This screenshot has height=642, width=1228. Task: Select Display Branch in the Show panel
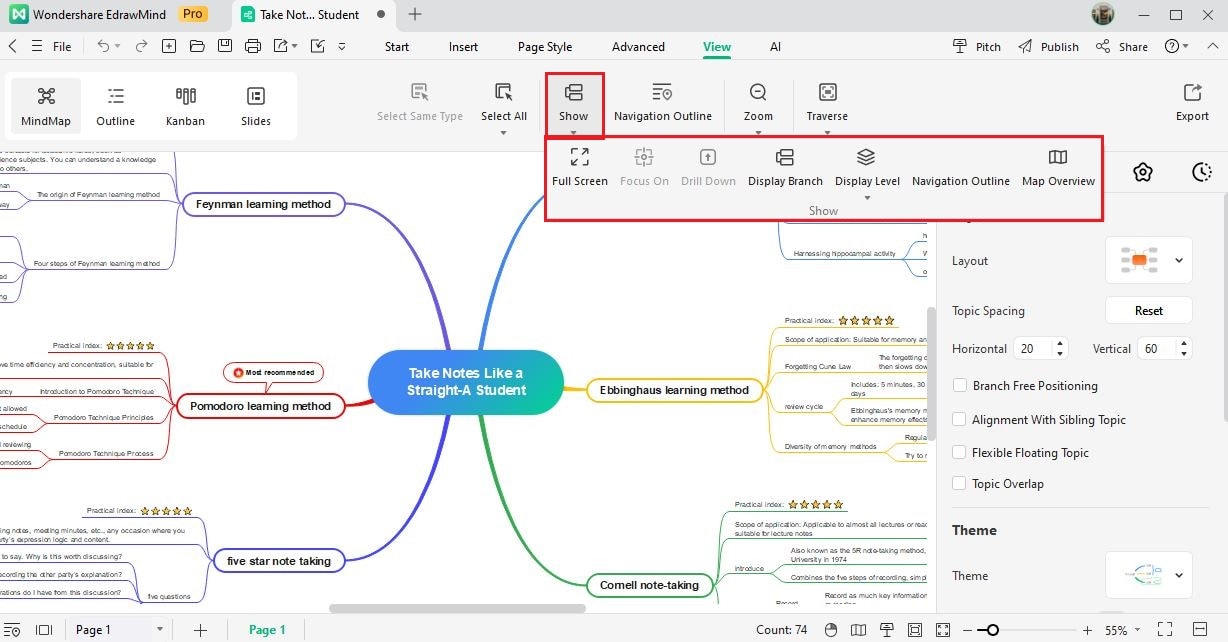click(x=785, y=167)
